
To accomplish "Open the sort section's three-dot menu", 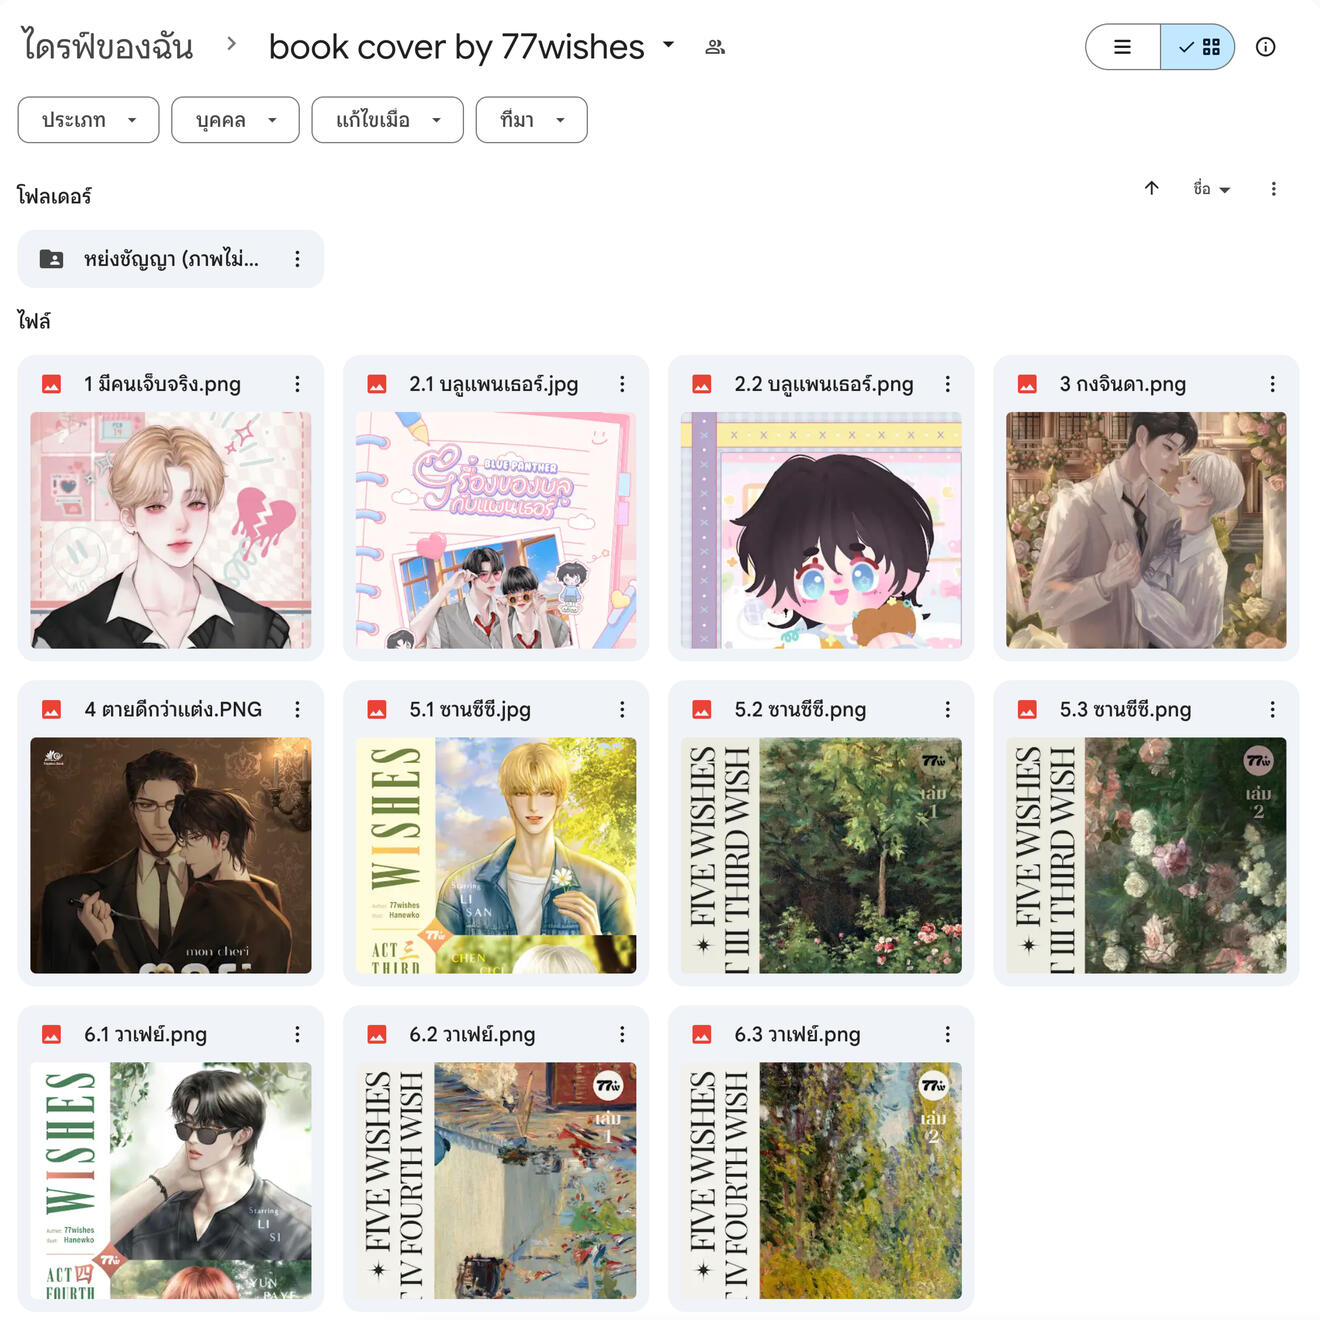I will pos(1273,188).
